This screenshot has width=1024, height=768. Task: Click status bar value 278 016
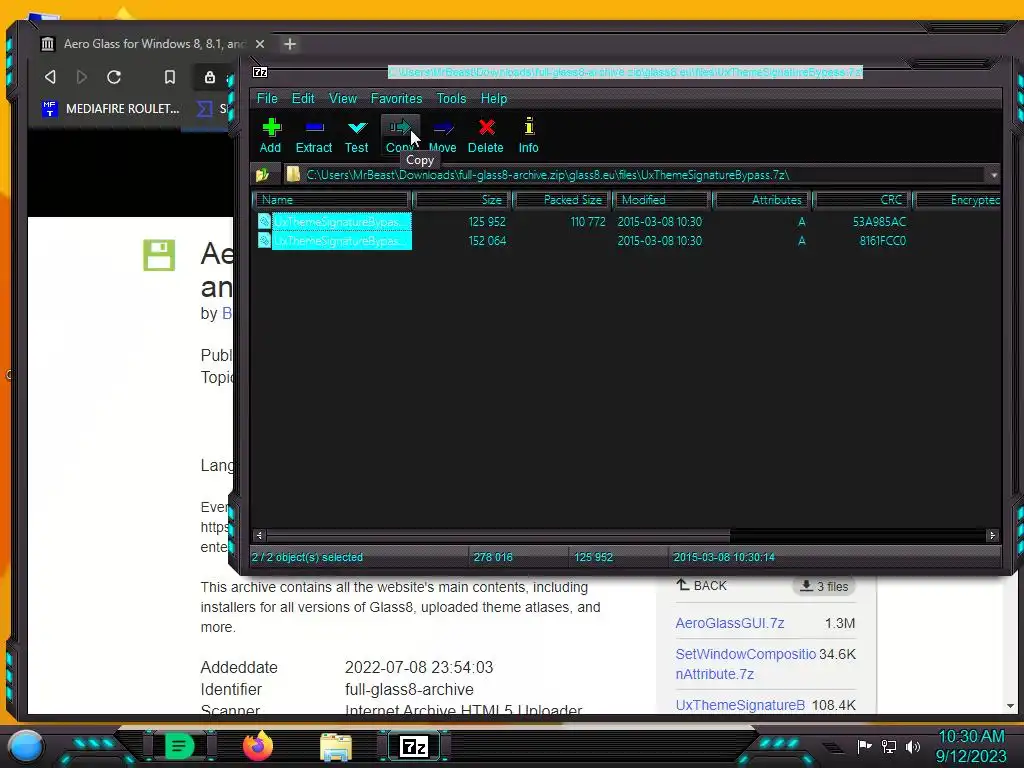pos(493,558)
